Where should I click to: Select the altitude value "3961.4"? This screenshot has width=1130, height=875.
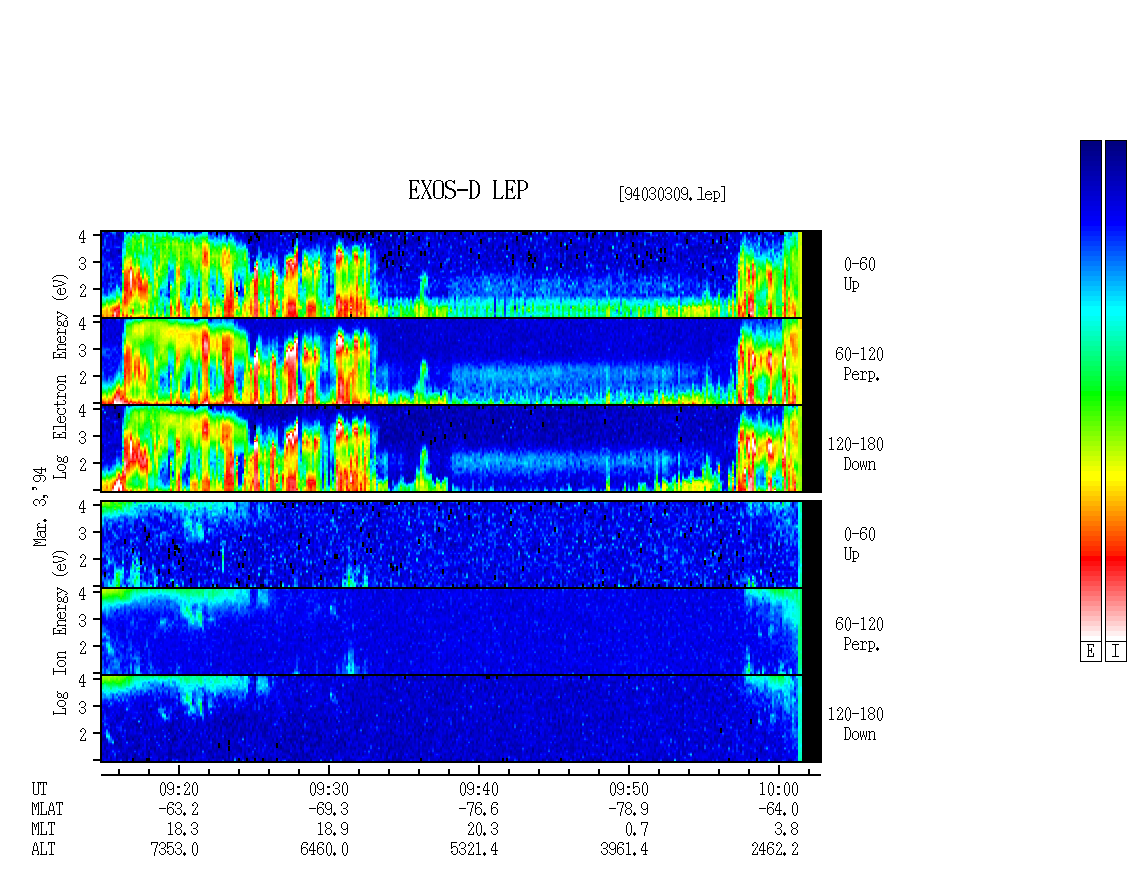tap(624, 850)
